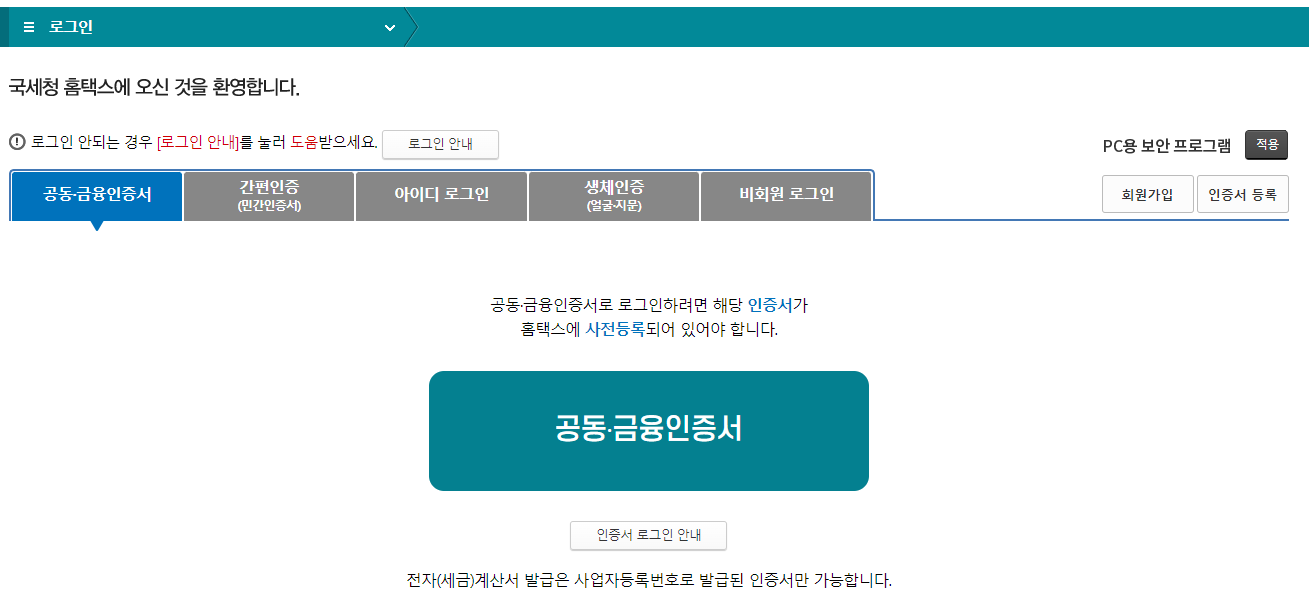The height and width of the screenshot is (615, 1309).
Task: Click the blue 인증서 text in the description
Action: [x=770, y=305]
